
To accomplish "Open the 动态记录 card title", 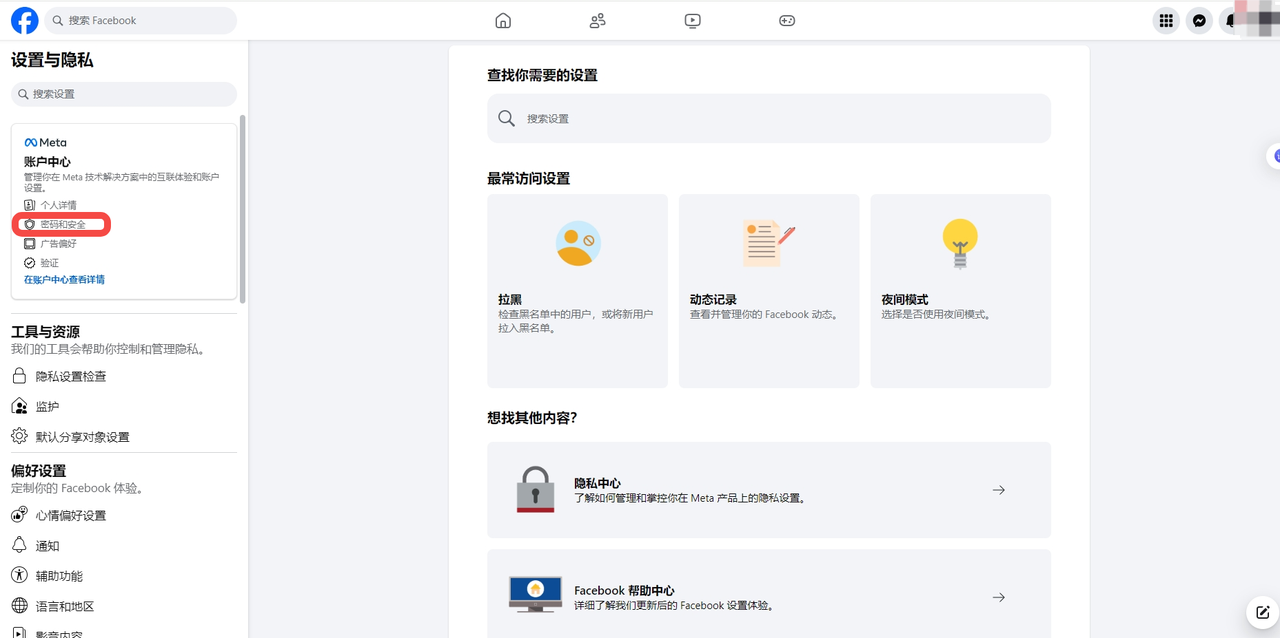I will [x=713, y=299].
